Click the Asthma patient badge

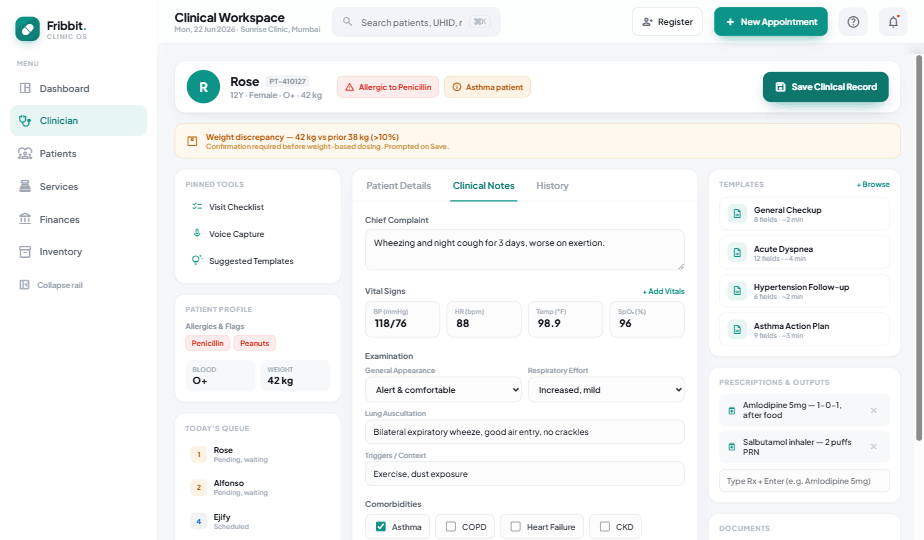coord(487,87)
